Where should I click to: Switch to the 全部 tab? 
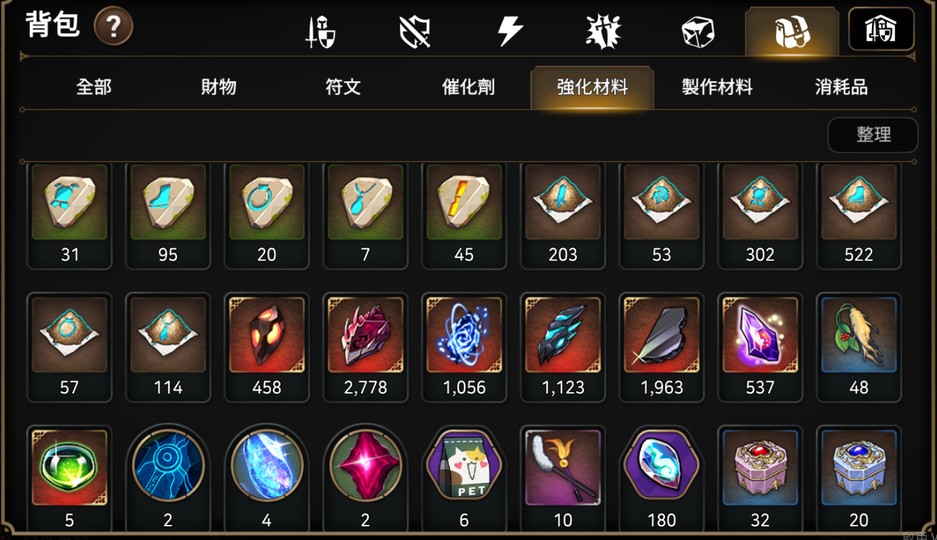[94, 87]
